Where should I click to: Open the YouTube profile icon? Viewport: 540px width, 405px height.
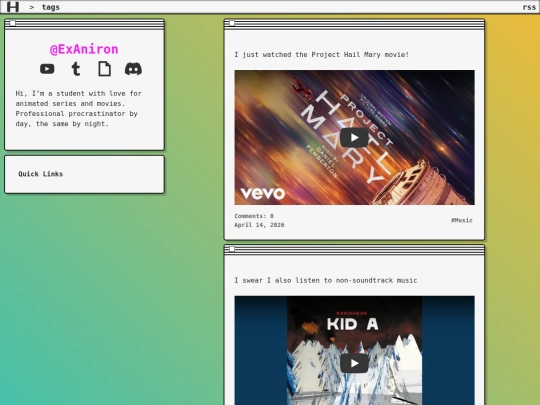point(47,69)
